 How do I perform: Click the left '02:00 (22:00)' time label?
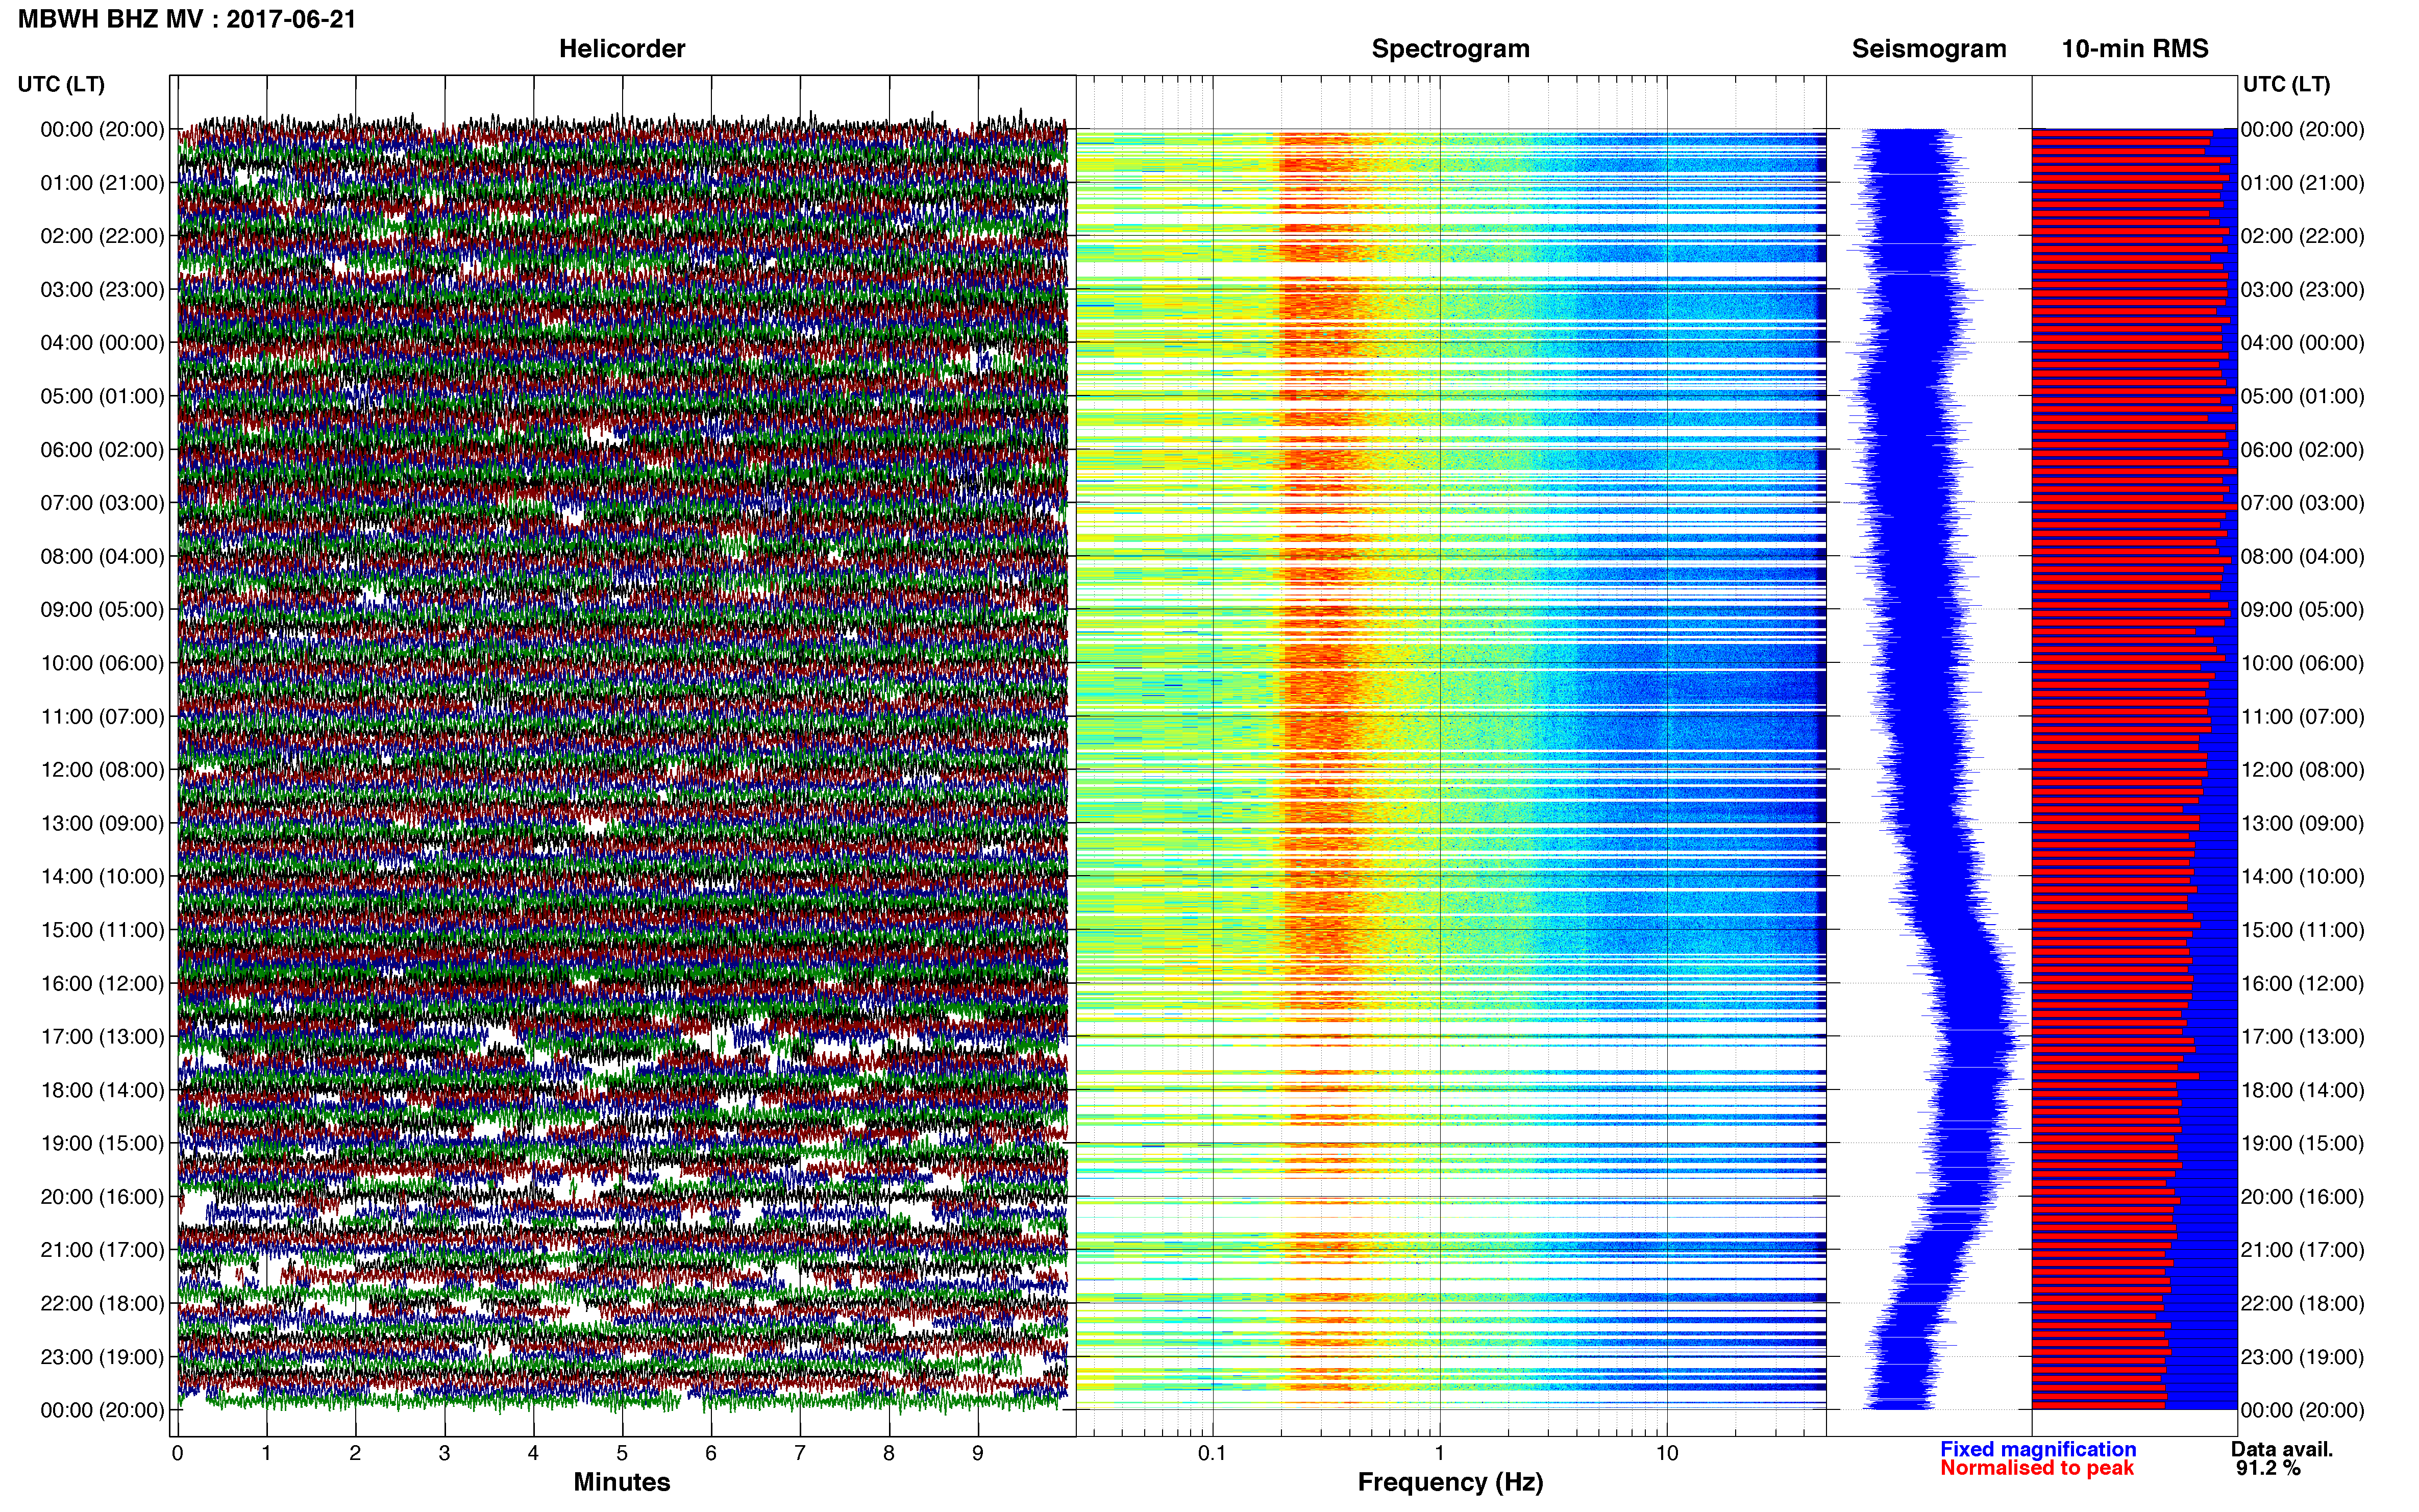[x=102, y=236]
